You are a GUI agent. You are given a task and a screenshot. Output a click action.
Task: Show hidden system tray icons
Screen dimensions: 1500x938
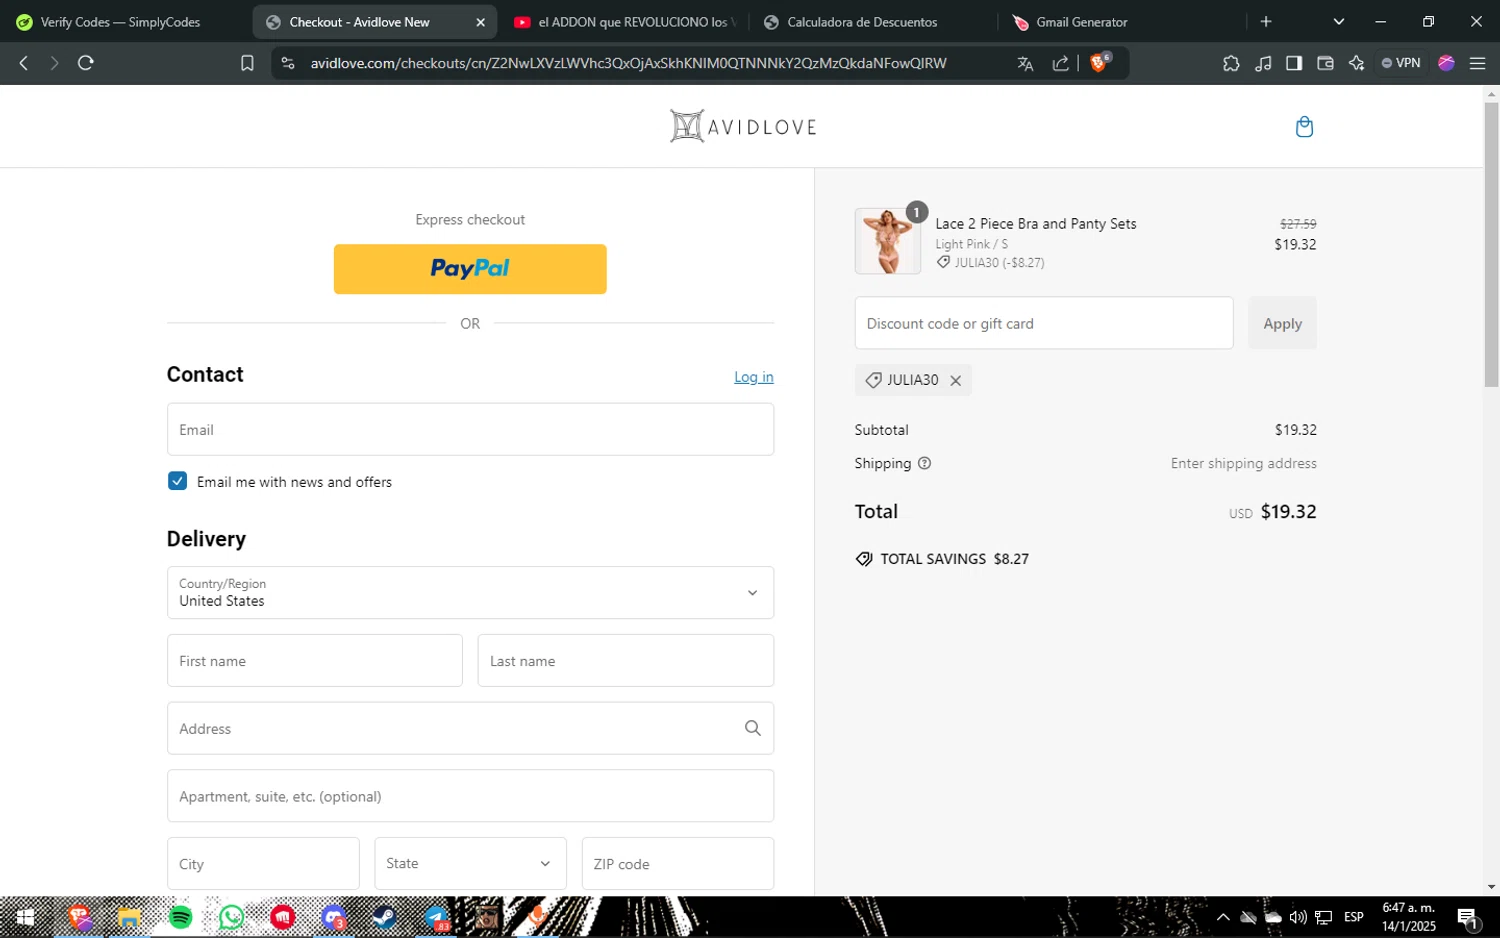pyautogui.click(x=1222, y=917)
